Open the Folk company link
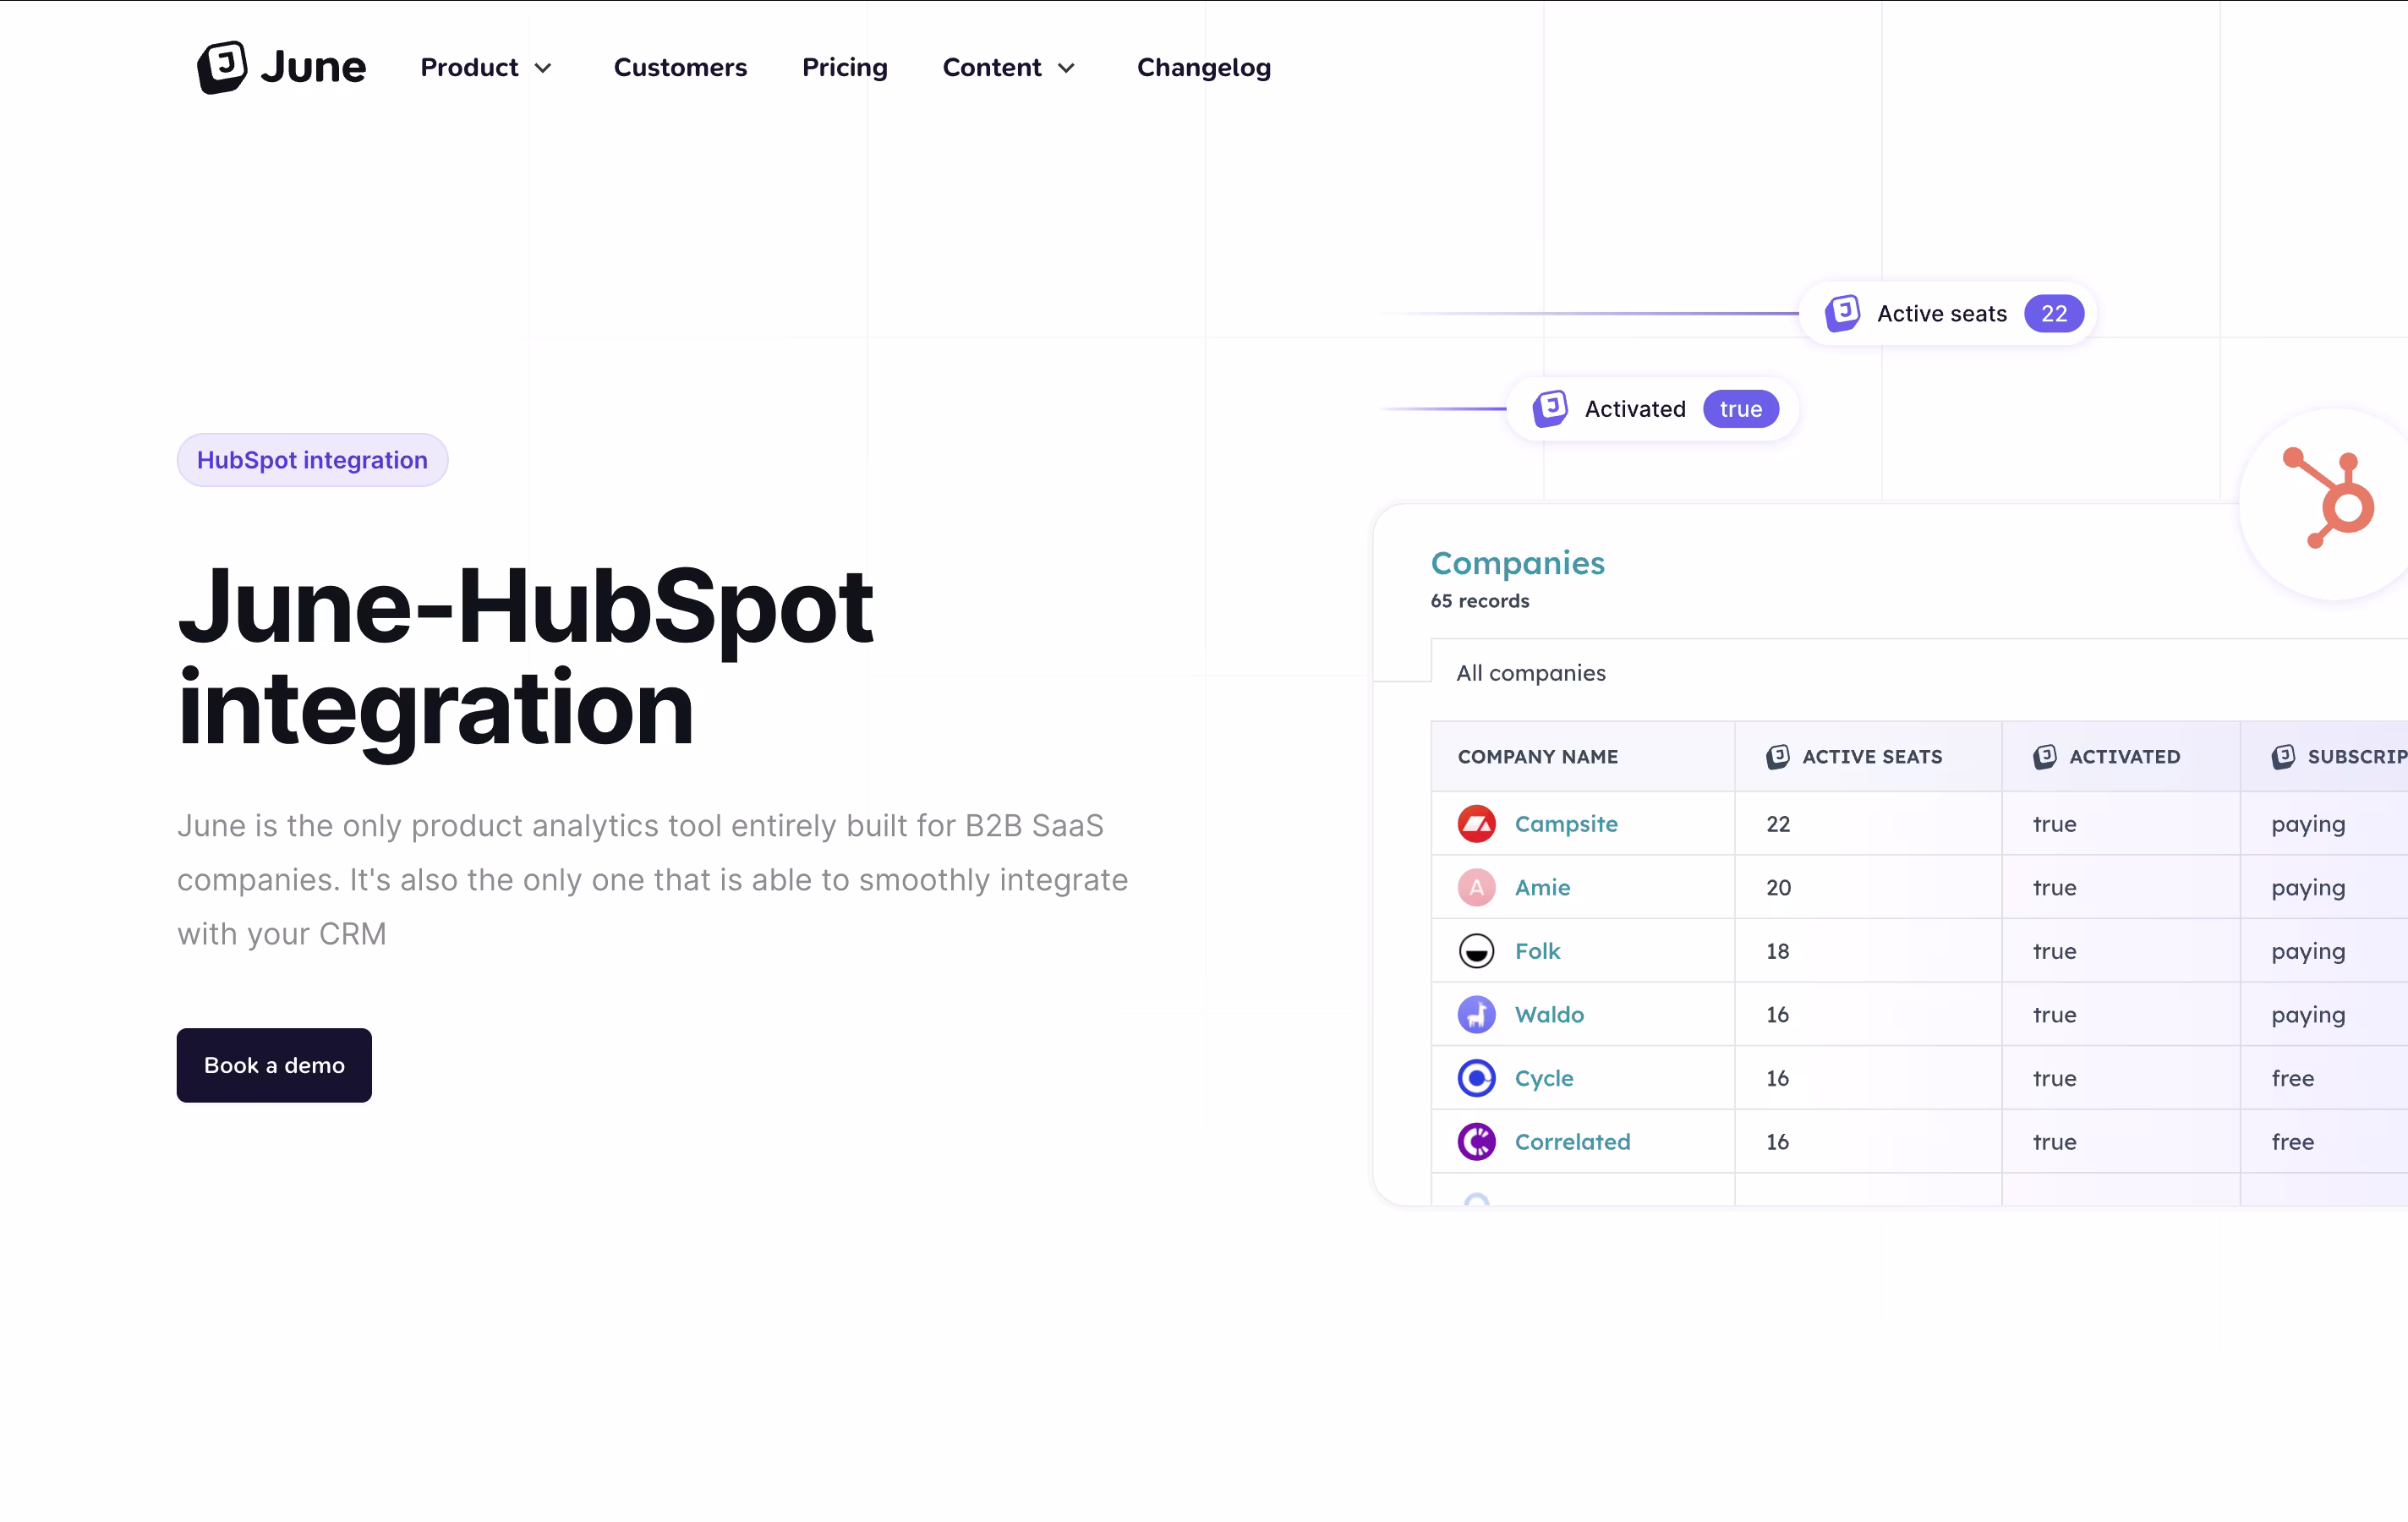The image size is (2408, 1522). (x=1537, y=951)
